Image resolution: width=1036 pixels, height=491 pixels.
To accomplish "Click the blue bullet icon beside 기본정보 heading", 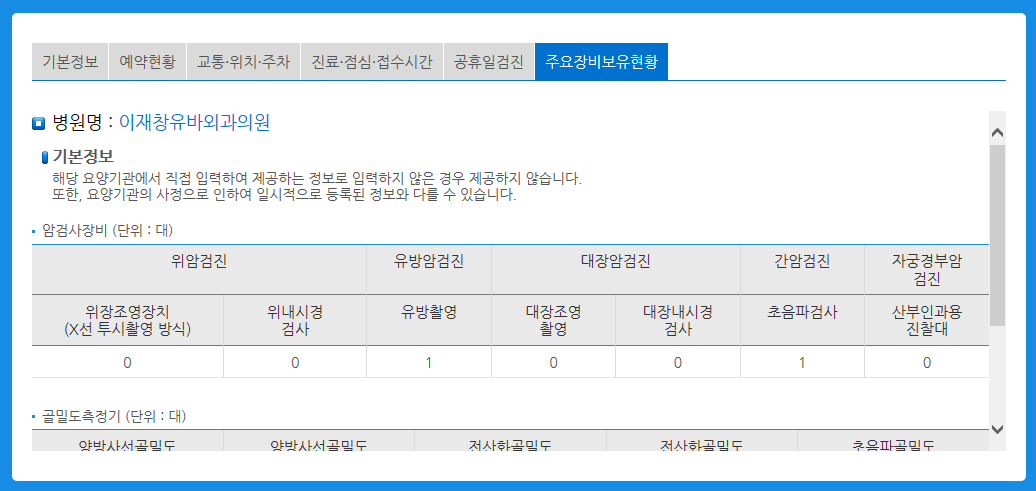I will (45, 157).
